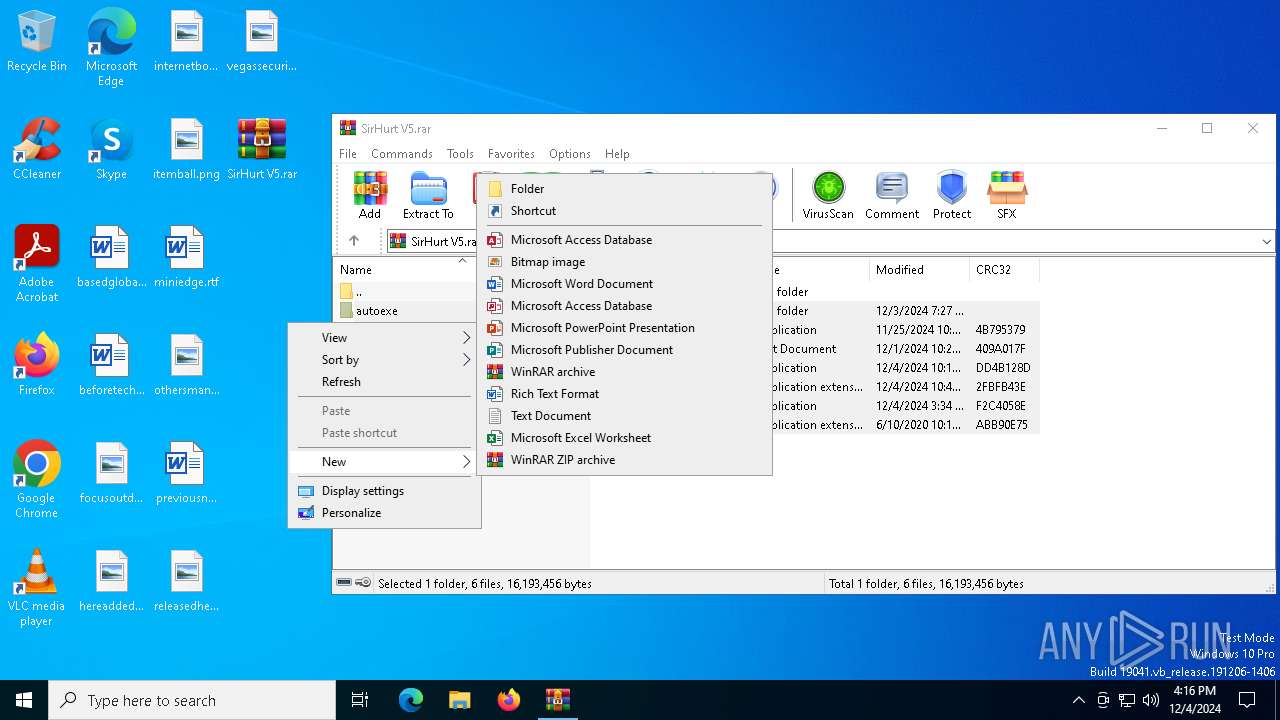Open Task View on the taskbar

(x=360, y=700)
